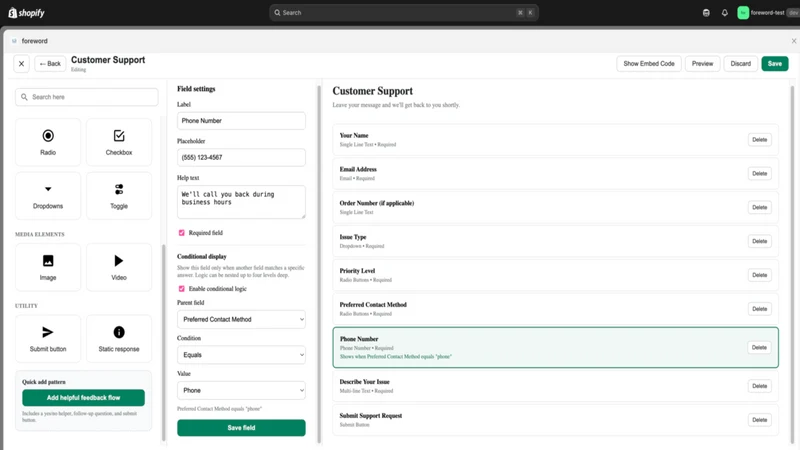Select the Issue Type field row
The height and width of the screenshot is (450, 800).
(x=556, y=241)
